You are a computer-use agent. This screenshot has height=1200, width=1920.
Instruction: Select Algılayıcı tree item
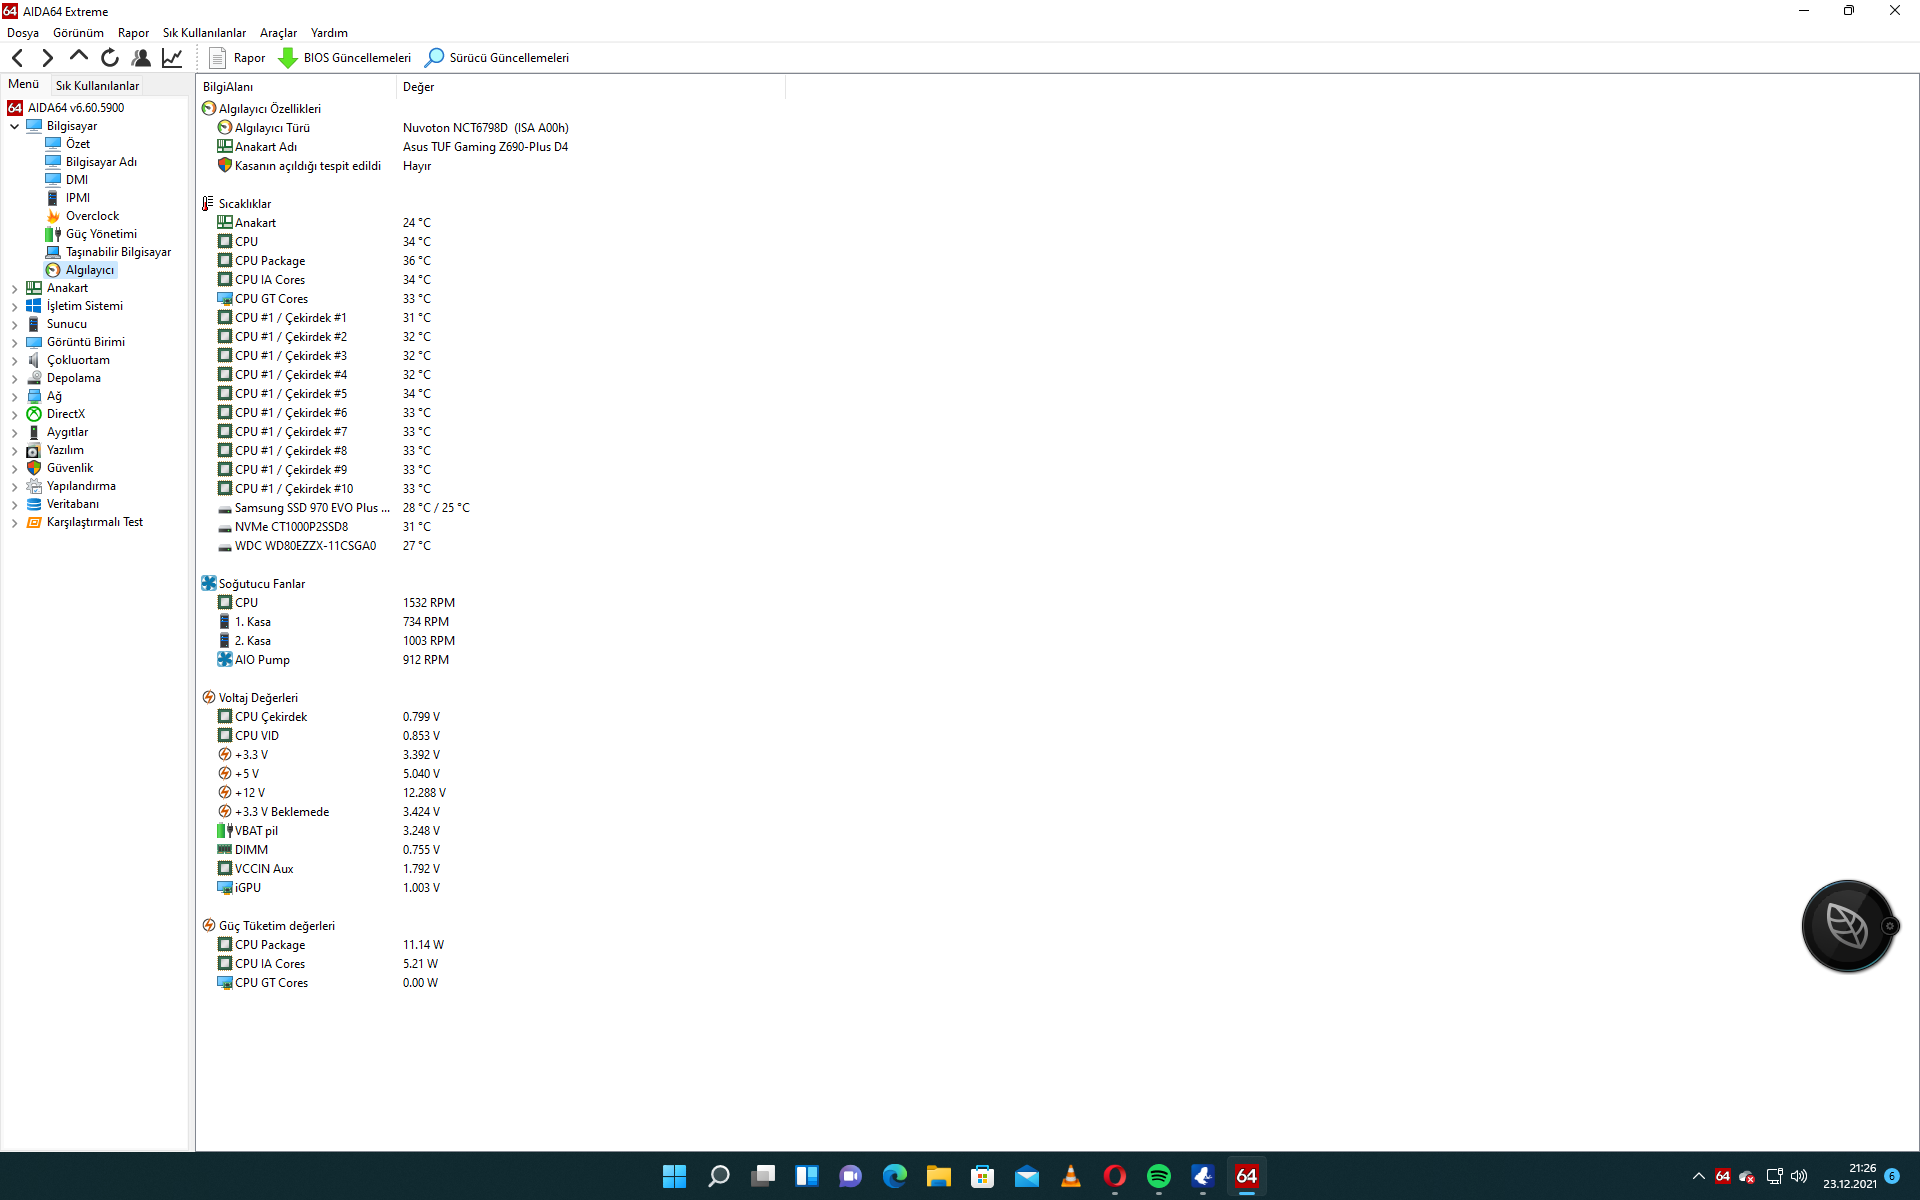(x=89, y=270)
